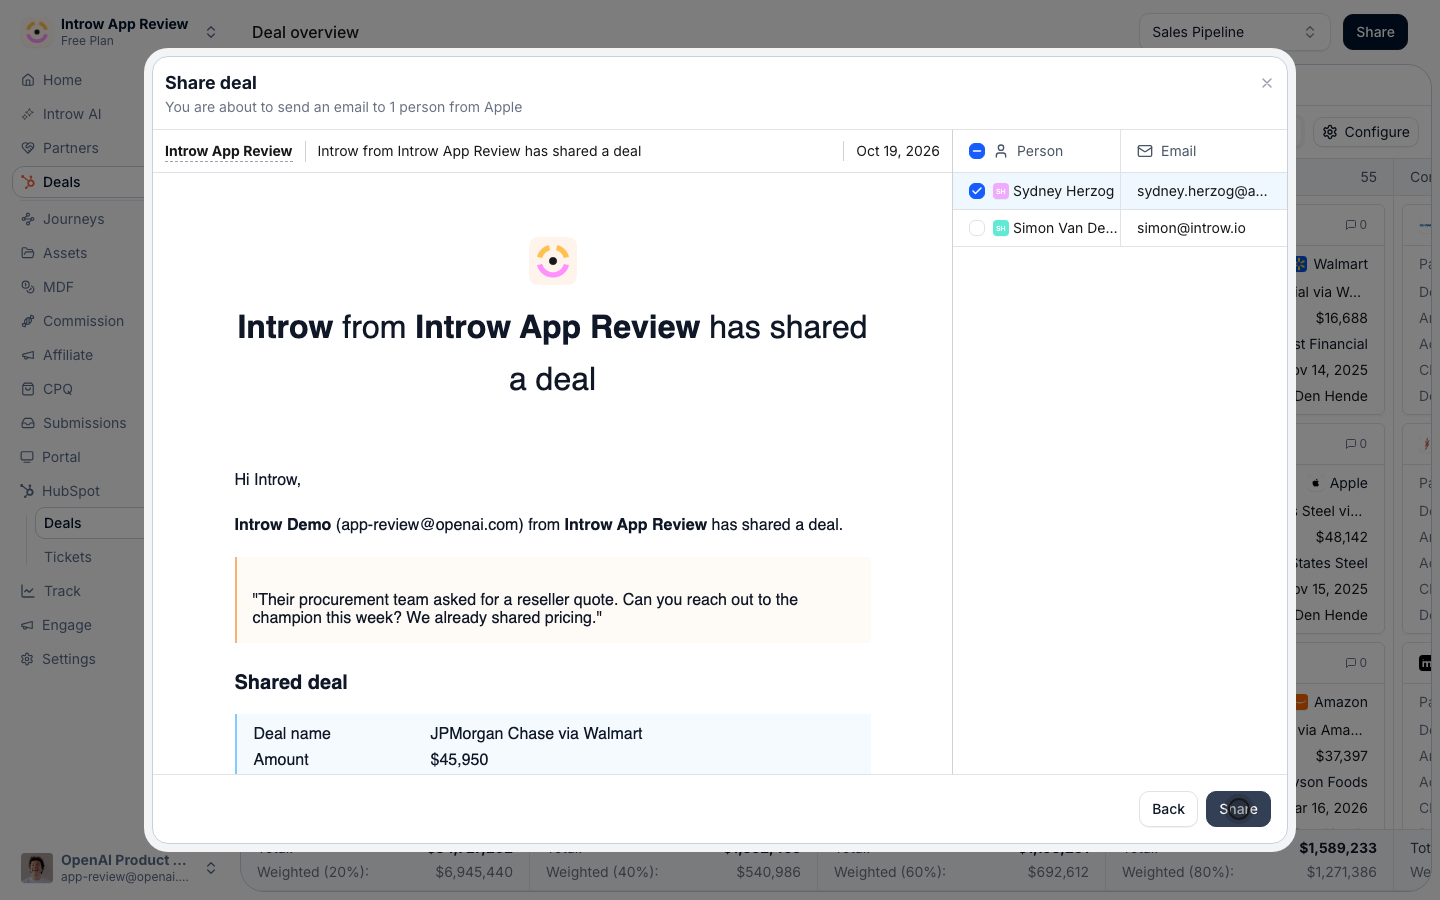Click the CPQ icon in the sidebar

tap(28, 389)
